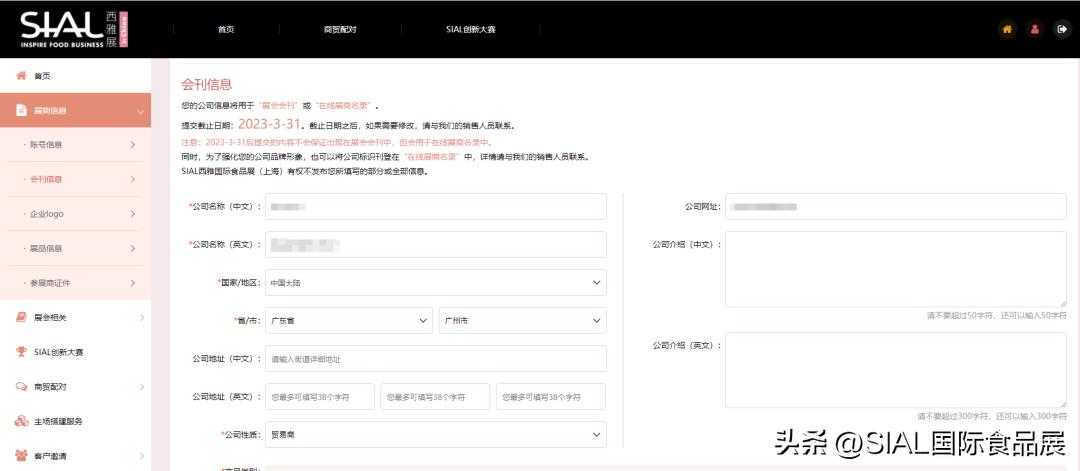Click the house icon beside sidebar 首页
Screen dimensions: 1080x471
pyautogui.click(x=21, y=76)
